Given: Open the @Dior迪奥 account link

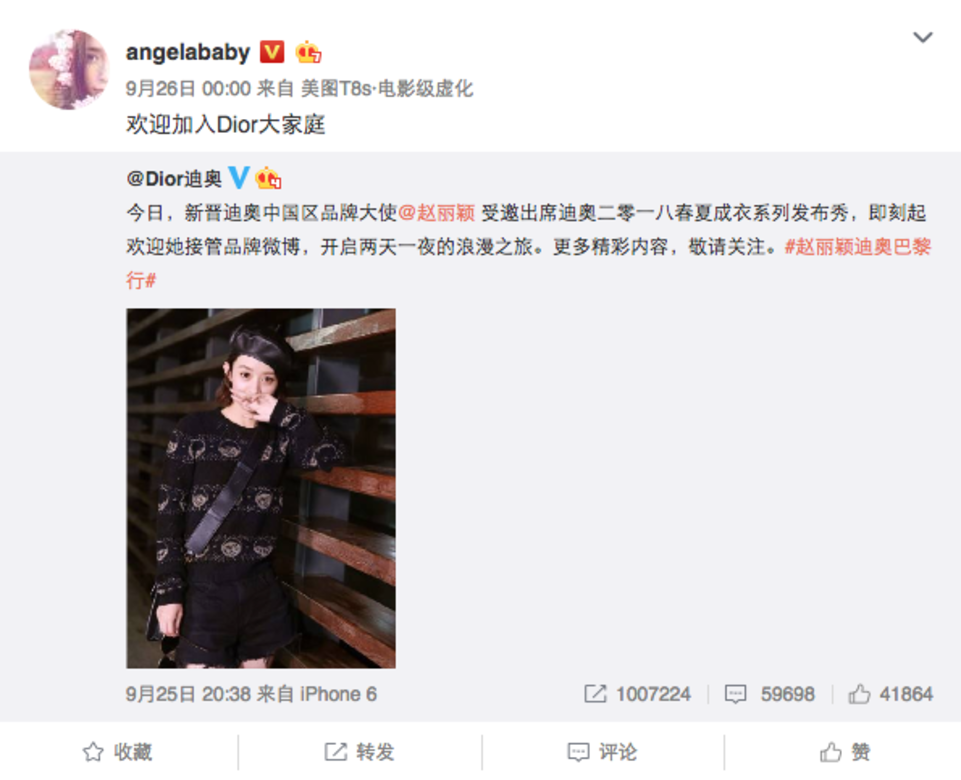Looking at the screenshot, I should point(174,178).
